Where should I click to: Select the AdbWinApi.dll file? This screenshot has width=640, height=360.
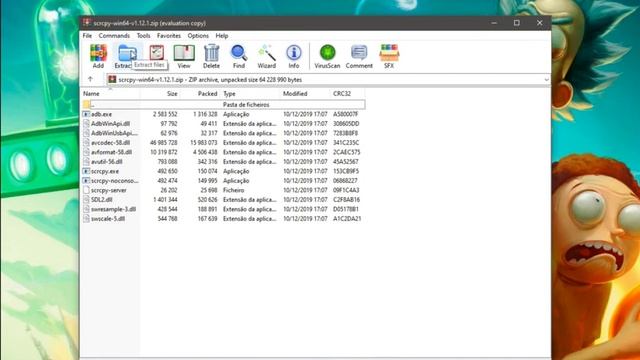coord(110,124)
